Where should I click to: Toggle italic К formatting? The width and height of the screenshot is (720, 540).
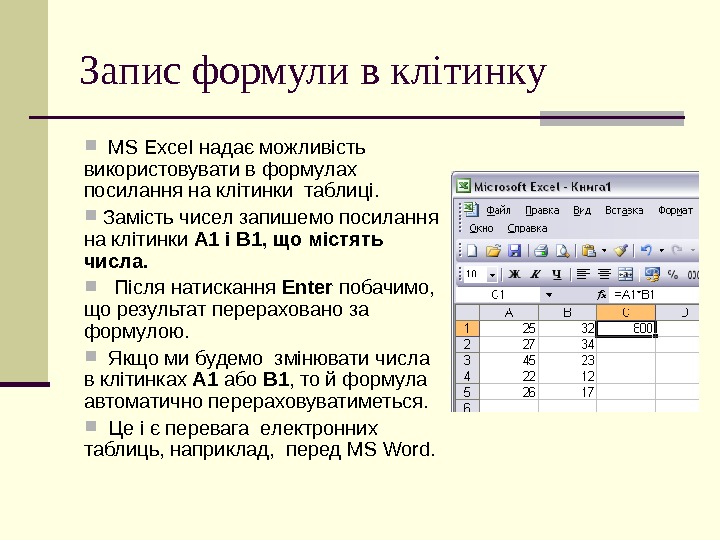coord(535,274)
